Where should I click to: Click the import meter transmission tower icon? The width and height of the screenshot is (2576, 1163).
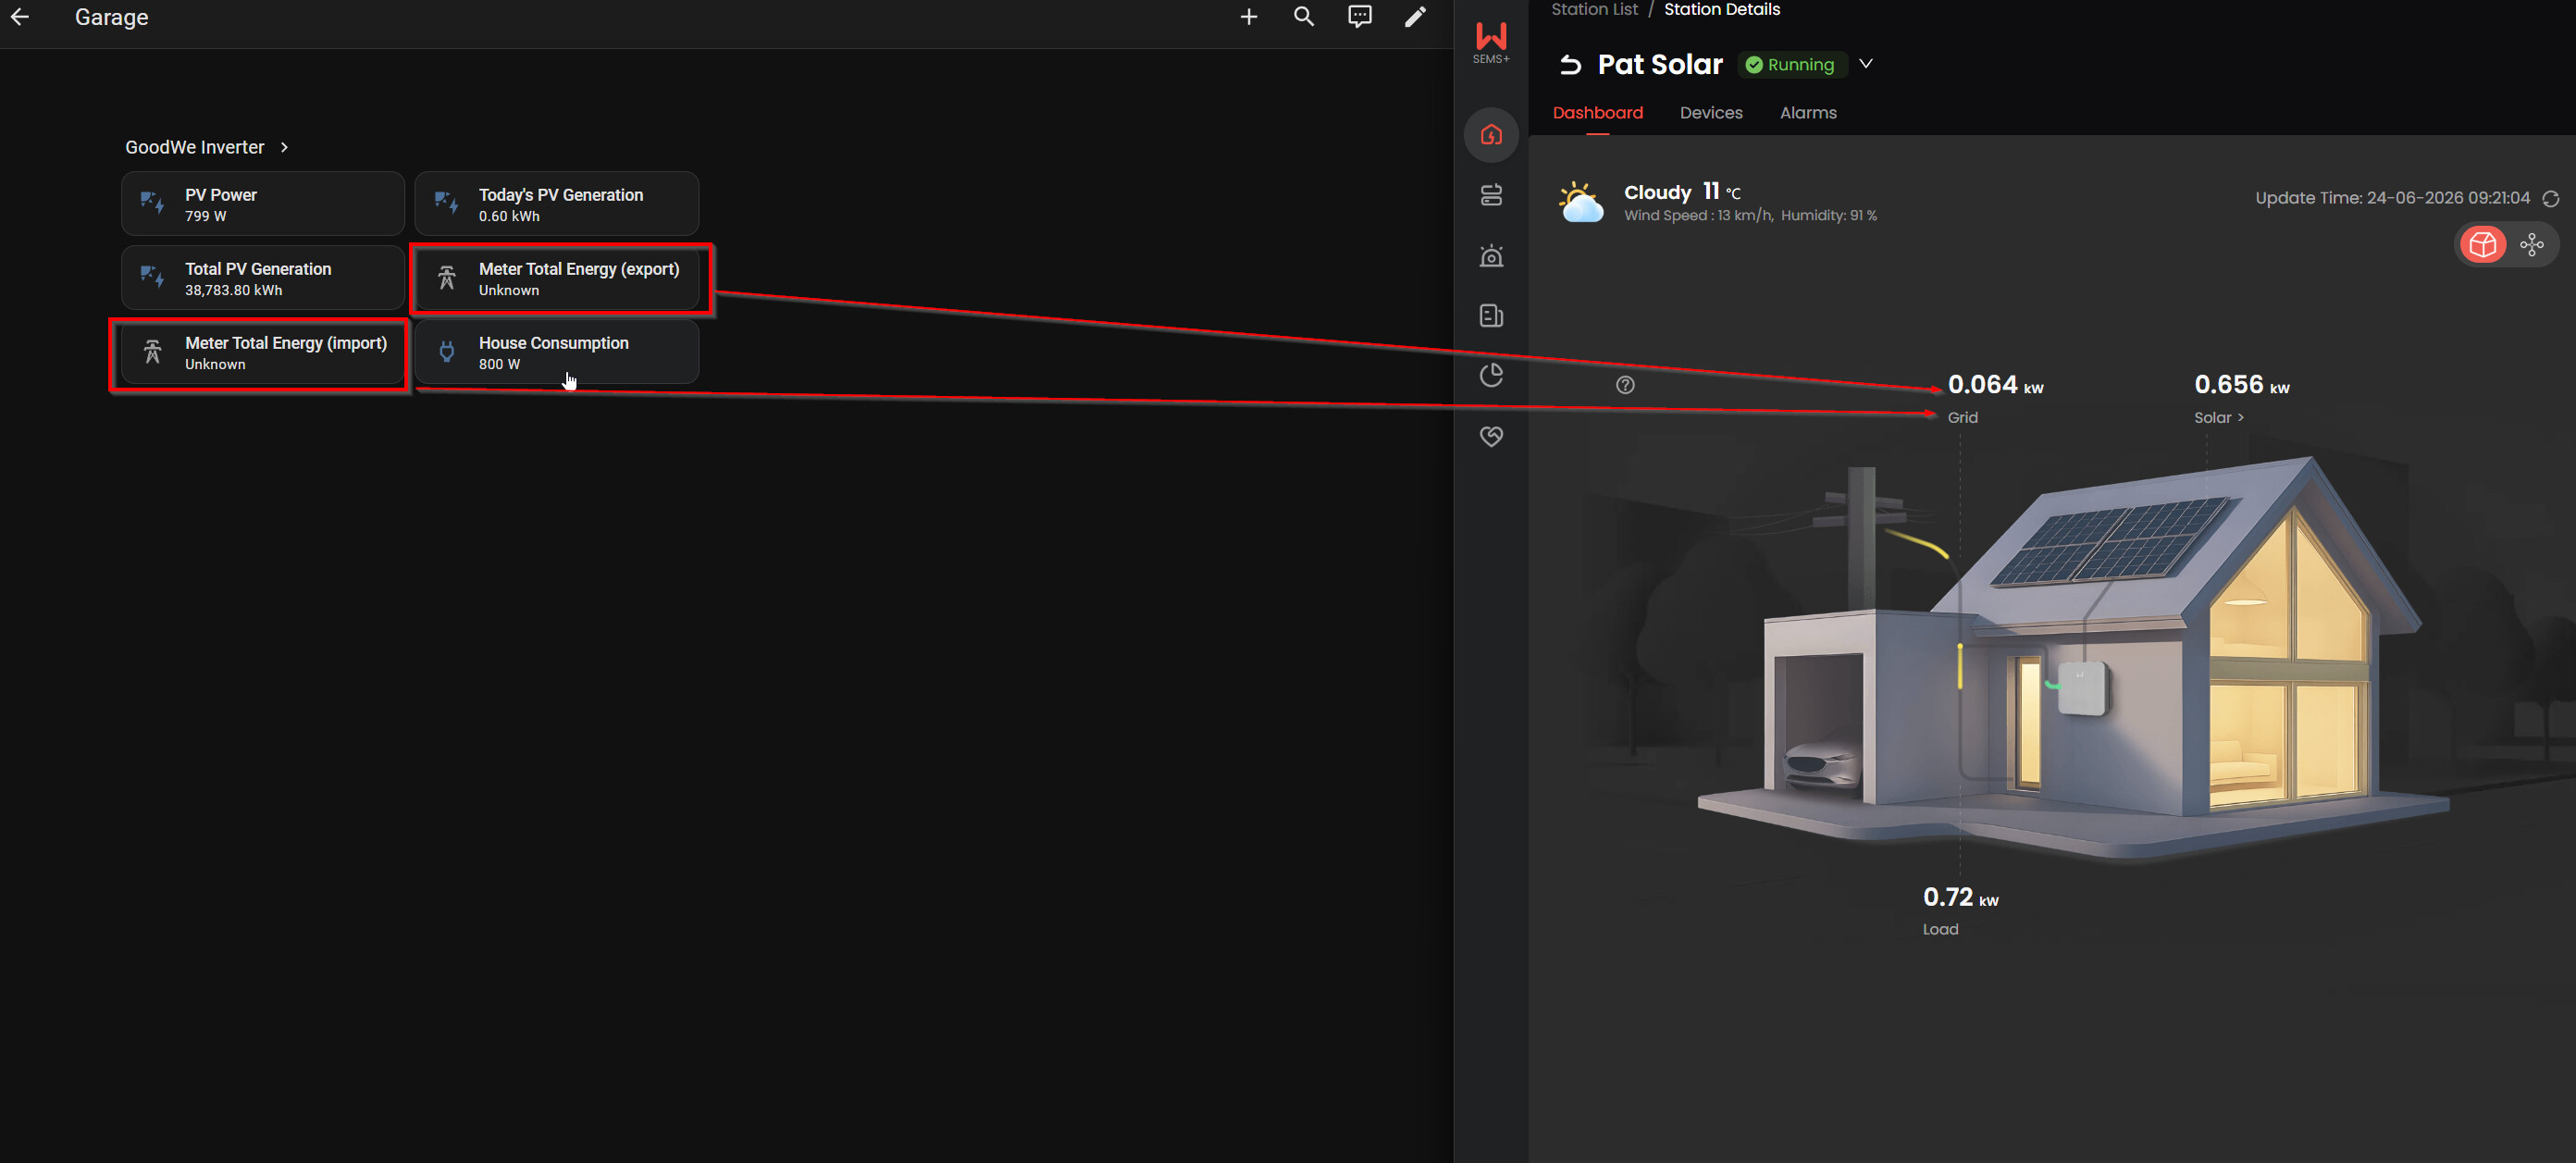pos(152,352)
